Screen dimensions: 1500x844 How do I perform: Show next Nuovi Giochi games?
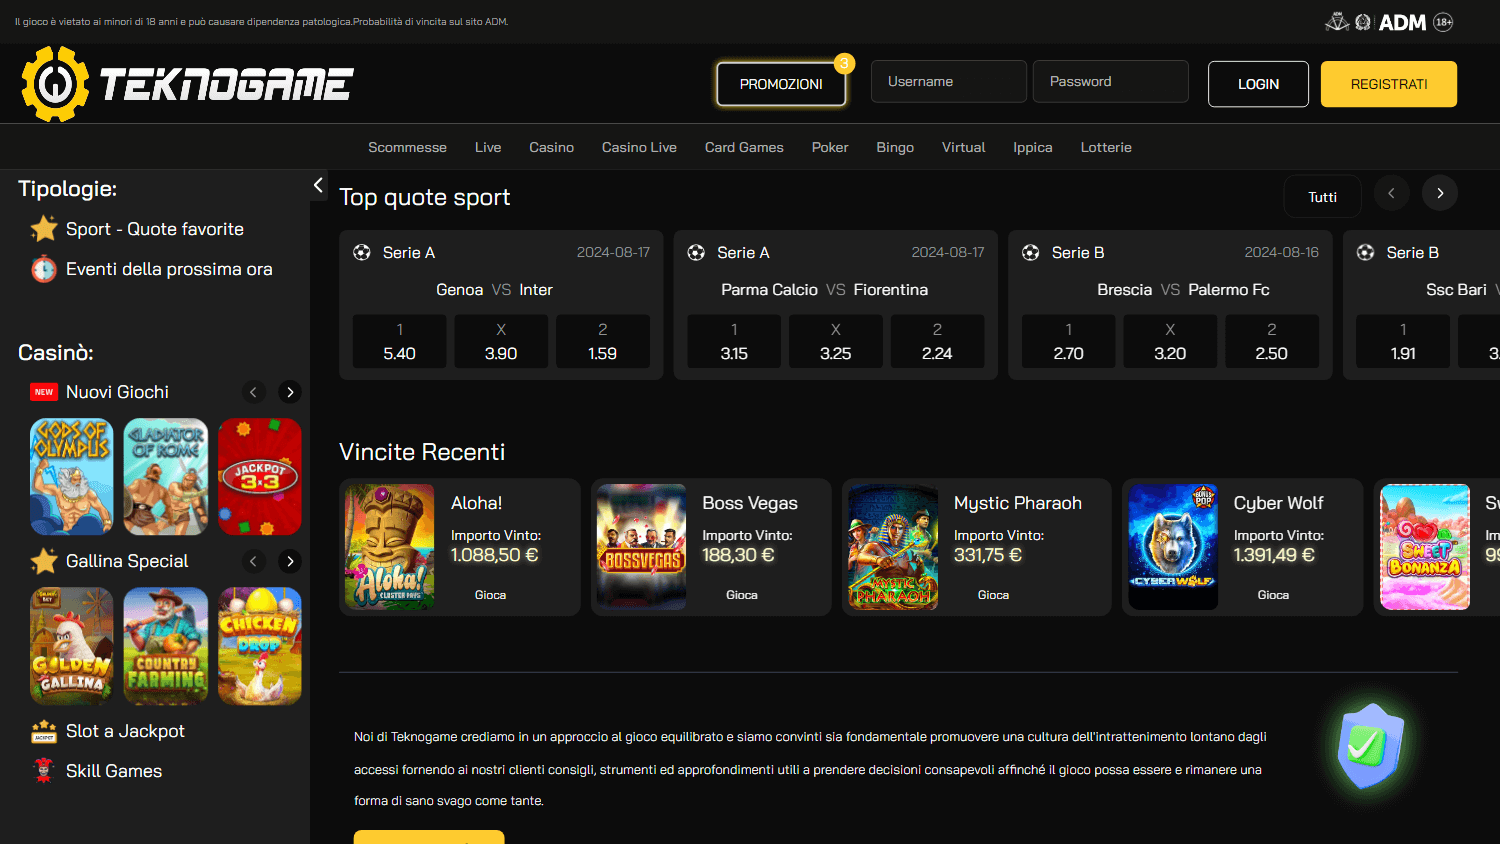(290, 392)
